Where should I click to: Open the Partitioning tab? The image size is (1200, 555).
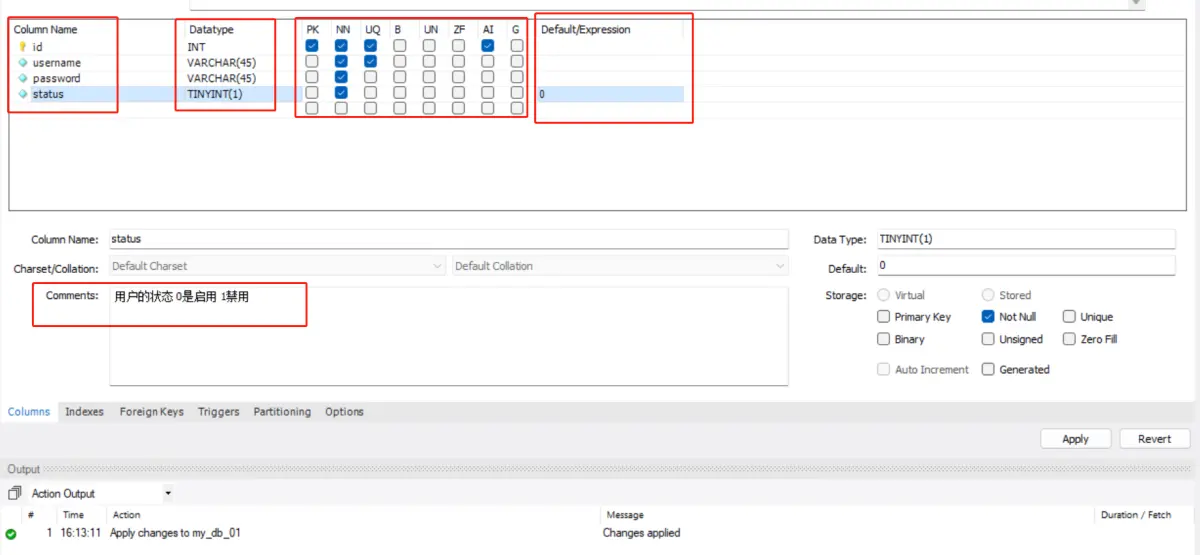[x=282, y=412]
